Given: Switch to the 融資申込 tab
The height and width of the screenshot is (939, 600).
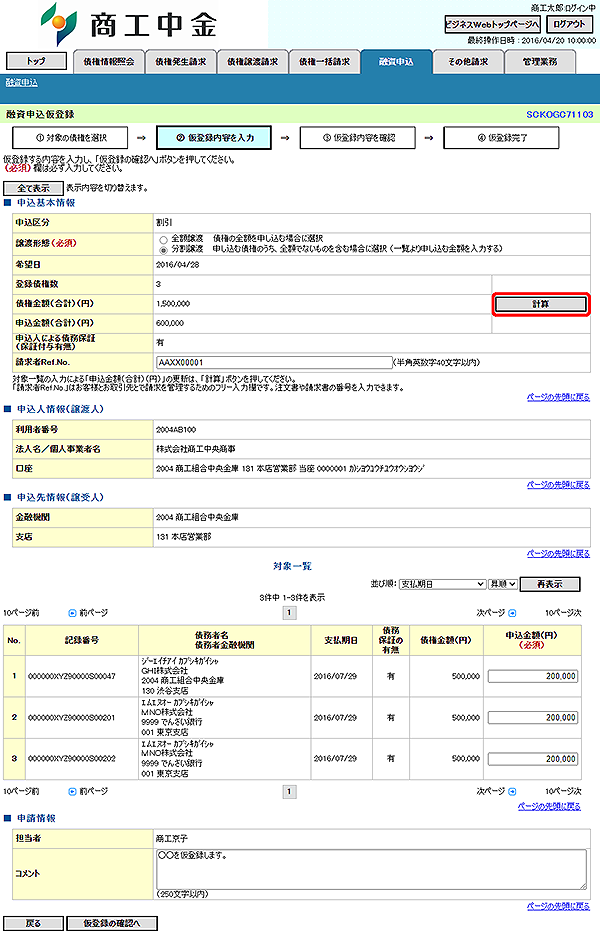Looking at the screenshot, I should (396, 62).
